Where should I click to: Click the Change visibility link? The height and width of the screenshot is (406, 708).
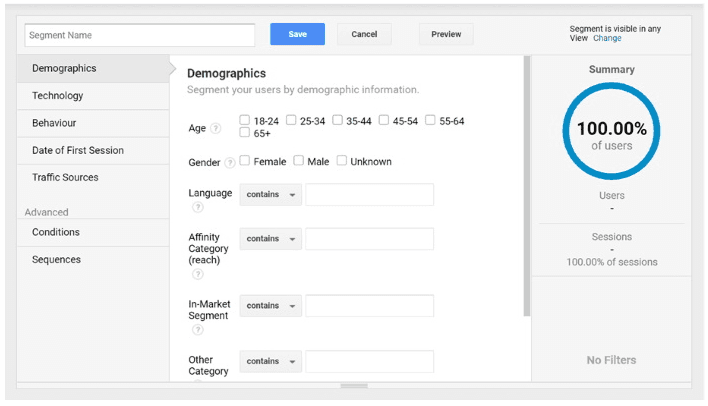607,38
